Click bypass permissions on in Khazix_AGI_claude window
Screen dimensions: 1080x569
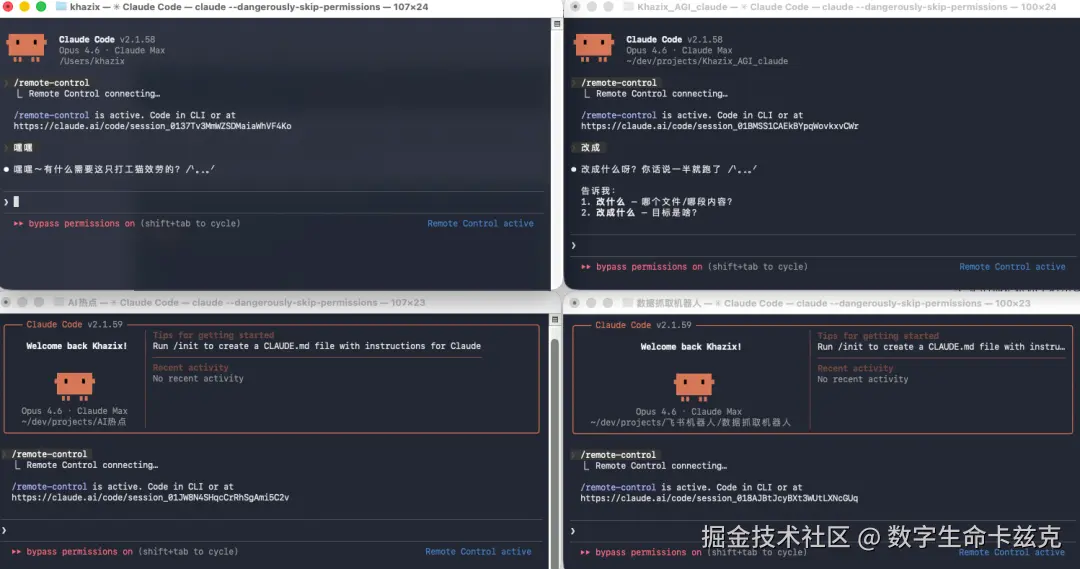click(649, 267)
